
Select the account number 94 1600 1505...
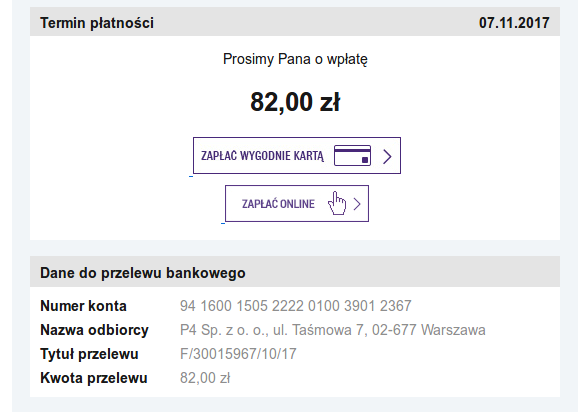pos(296,306)
